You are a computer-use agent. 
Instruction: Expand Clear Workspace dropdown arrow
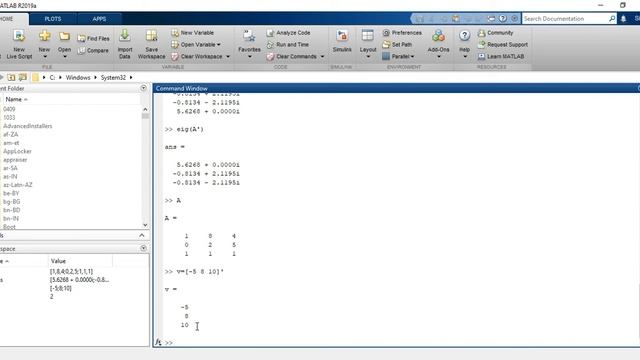[228, 57]
